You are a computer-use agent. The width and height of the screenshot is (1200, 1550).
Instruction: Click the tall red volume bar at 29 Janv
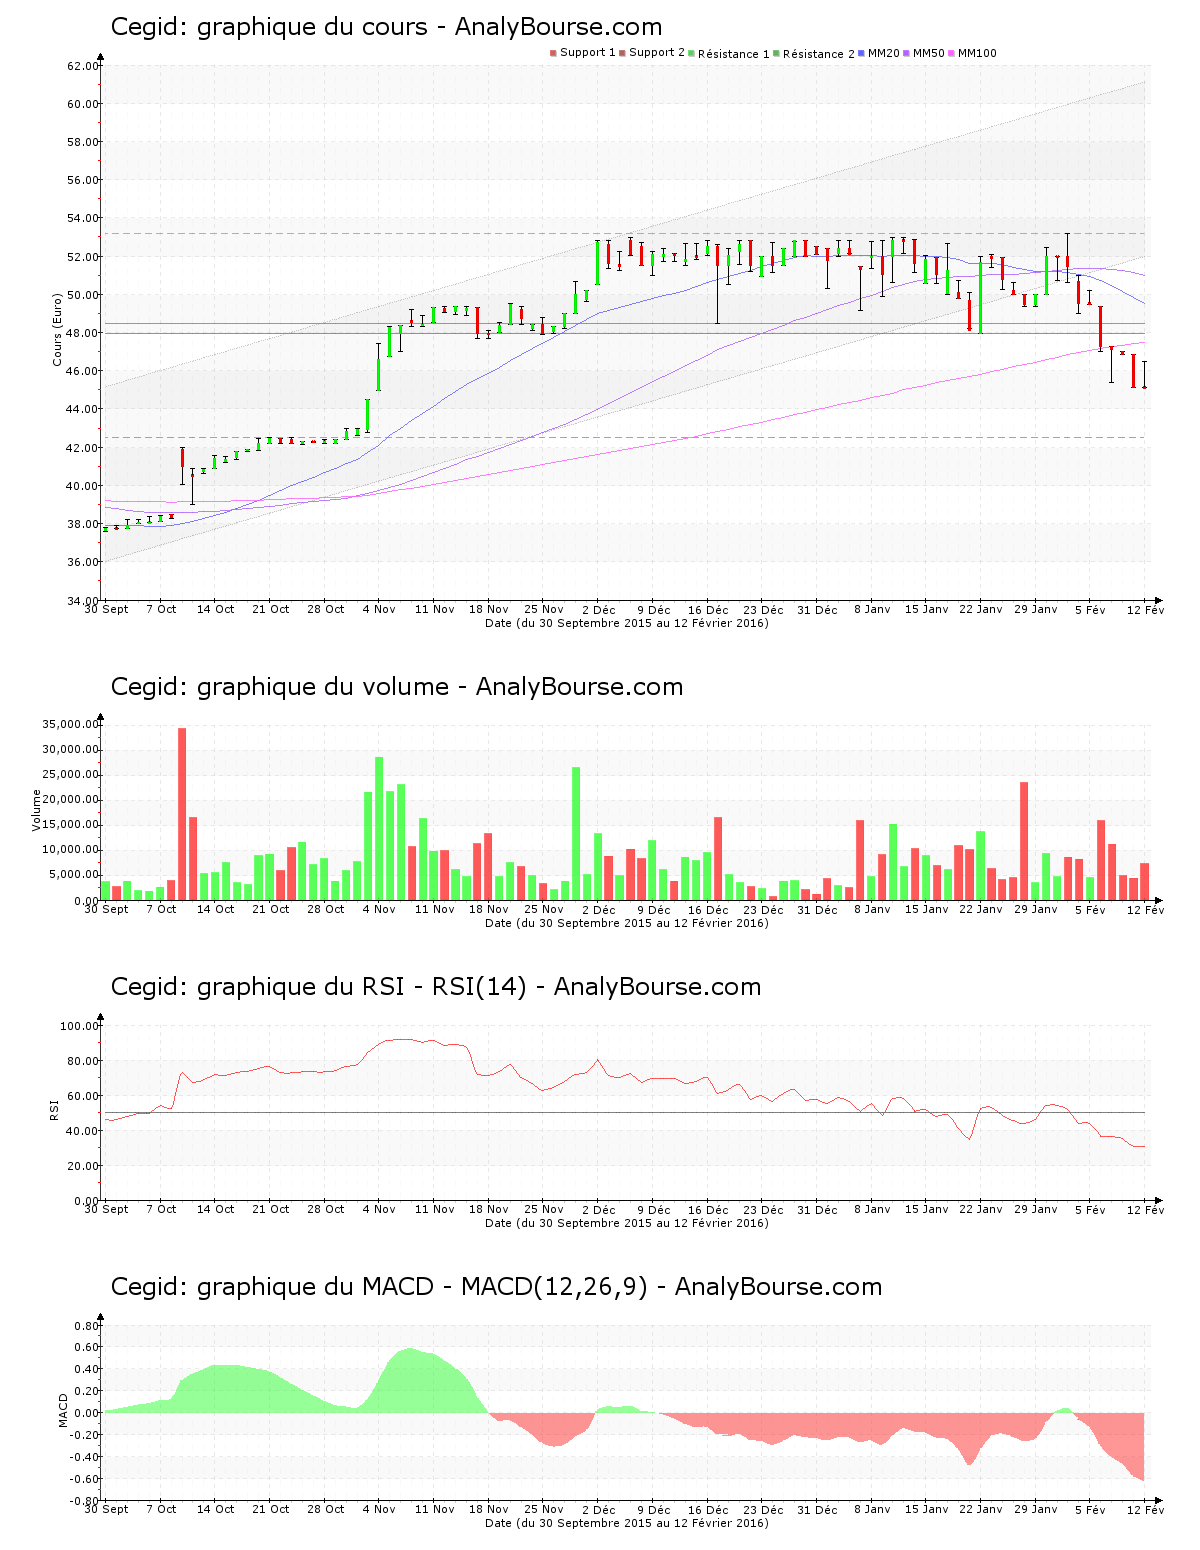tap(1024, 841)
